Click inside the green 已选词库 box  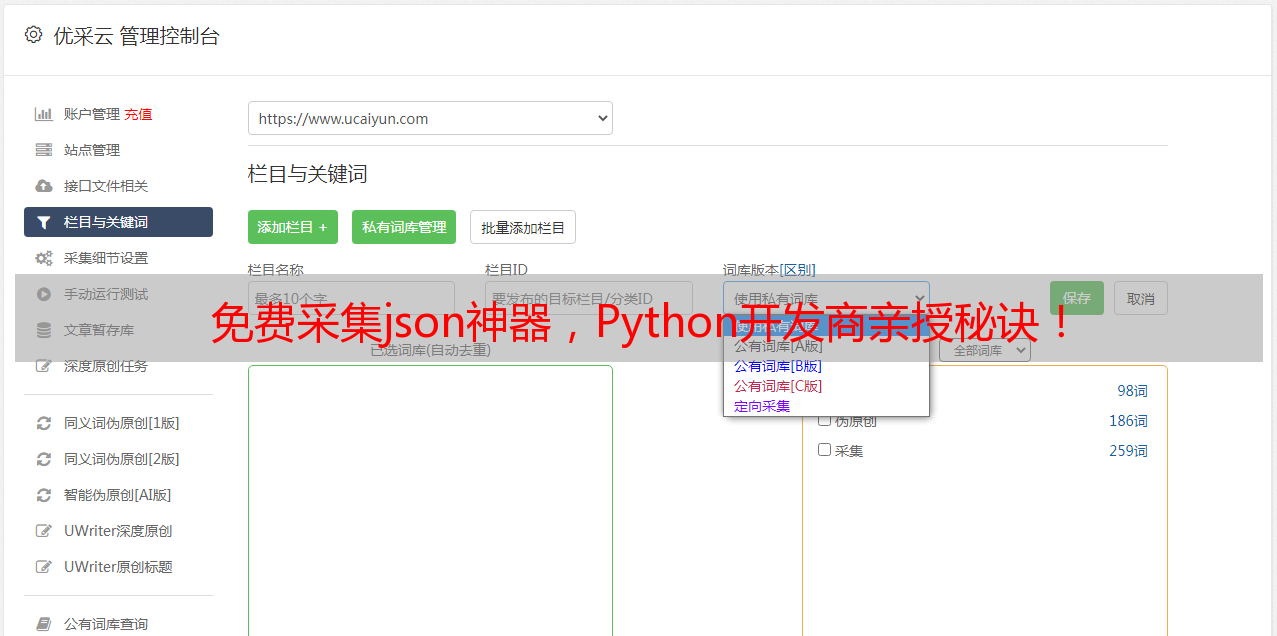coord(430,500)
